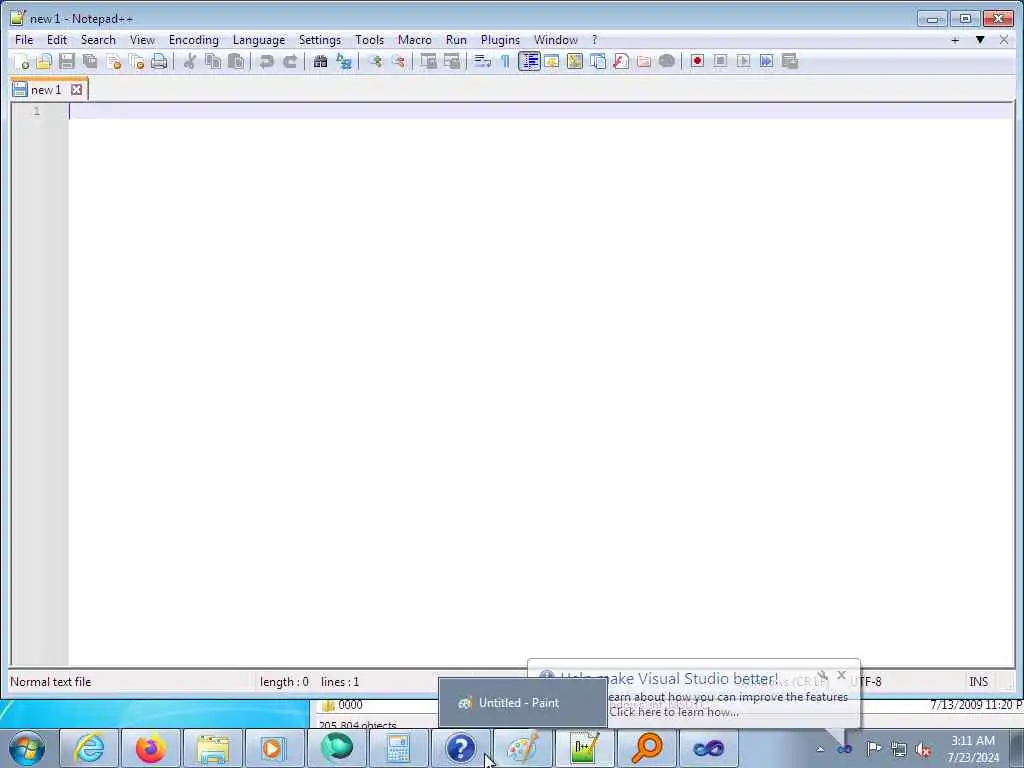The height and width of the screenshot is (768, 1024).
Task: Open Firefox from the taskbar
Action: pos(150,748)
